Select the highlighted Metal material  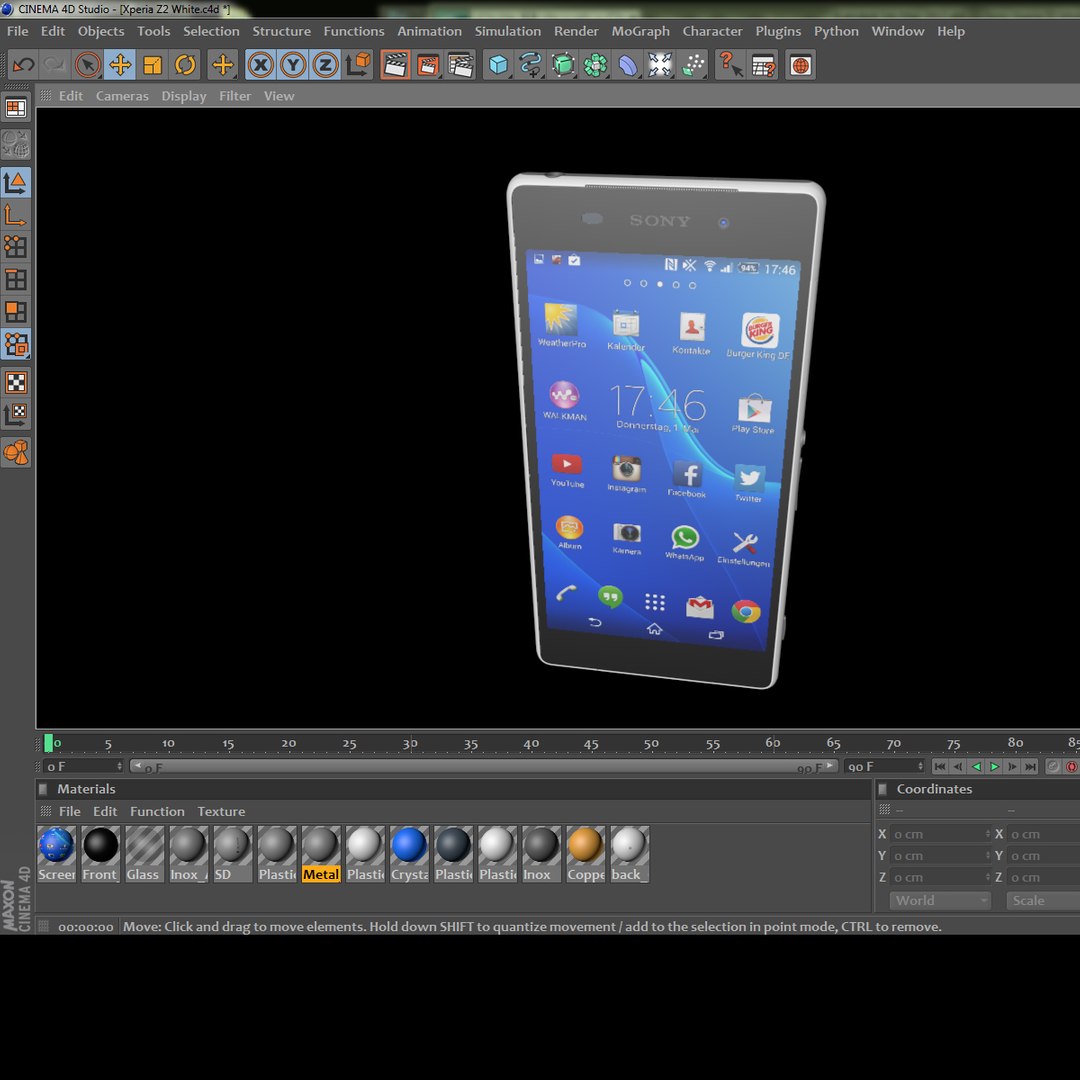point(321,854)
